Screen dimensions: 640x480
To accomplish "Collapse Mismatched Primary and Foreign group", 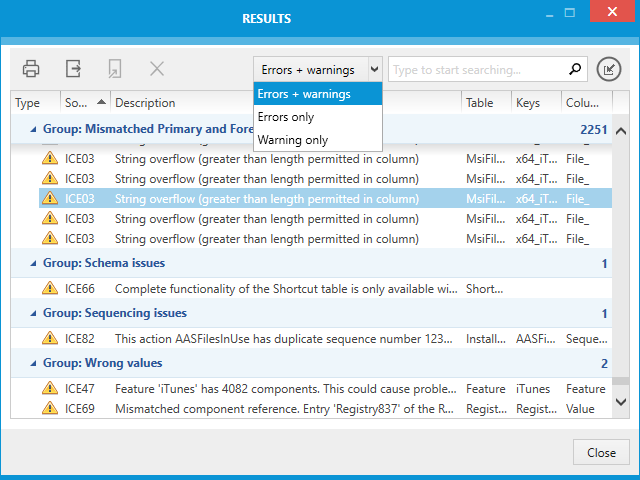I will point(33,129).
